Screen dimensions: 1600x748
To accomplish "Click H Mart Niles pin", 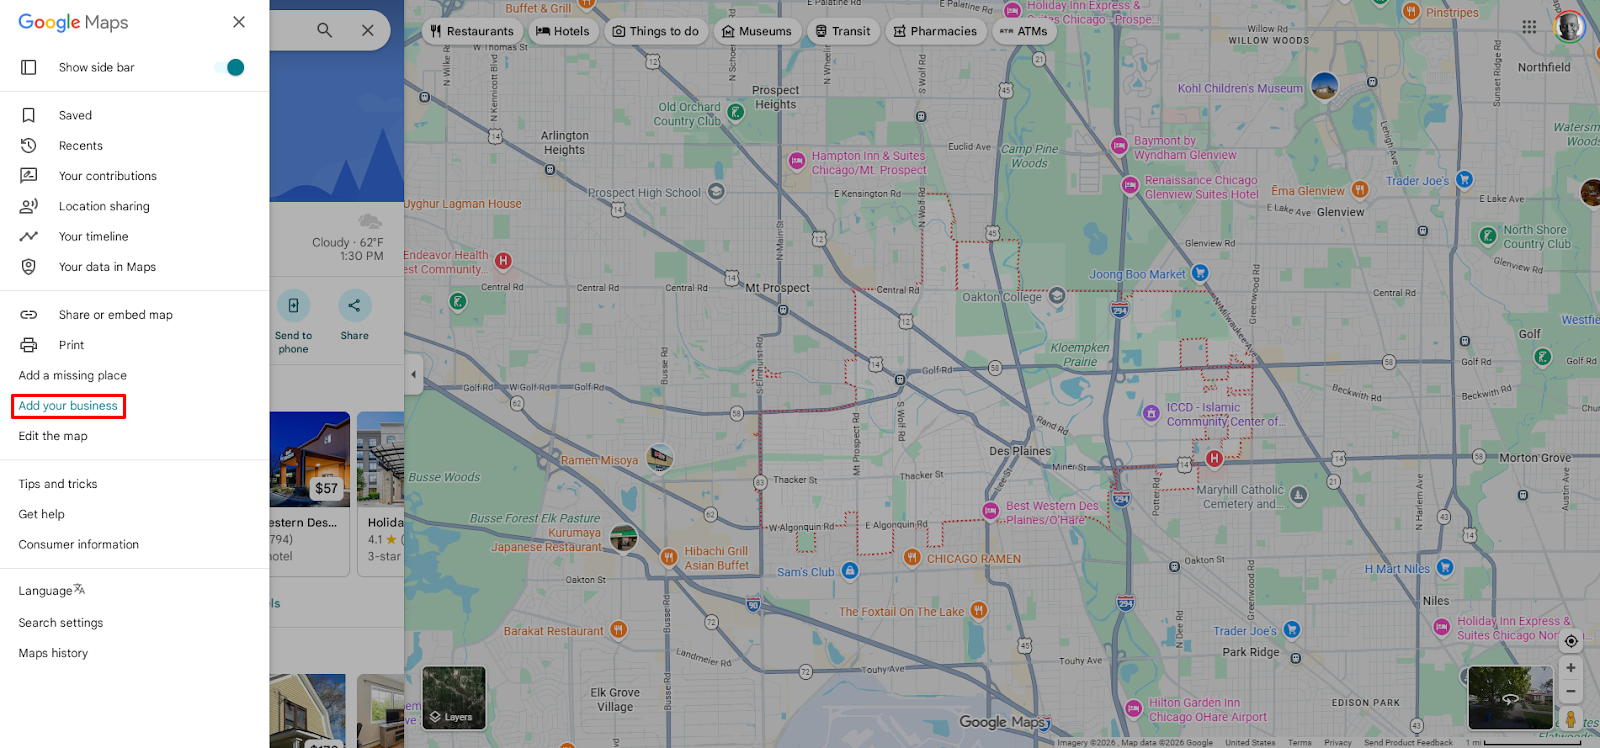I will (1444, 567).
